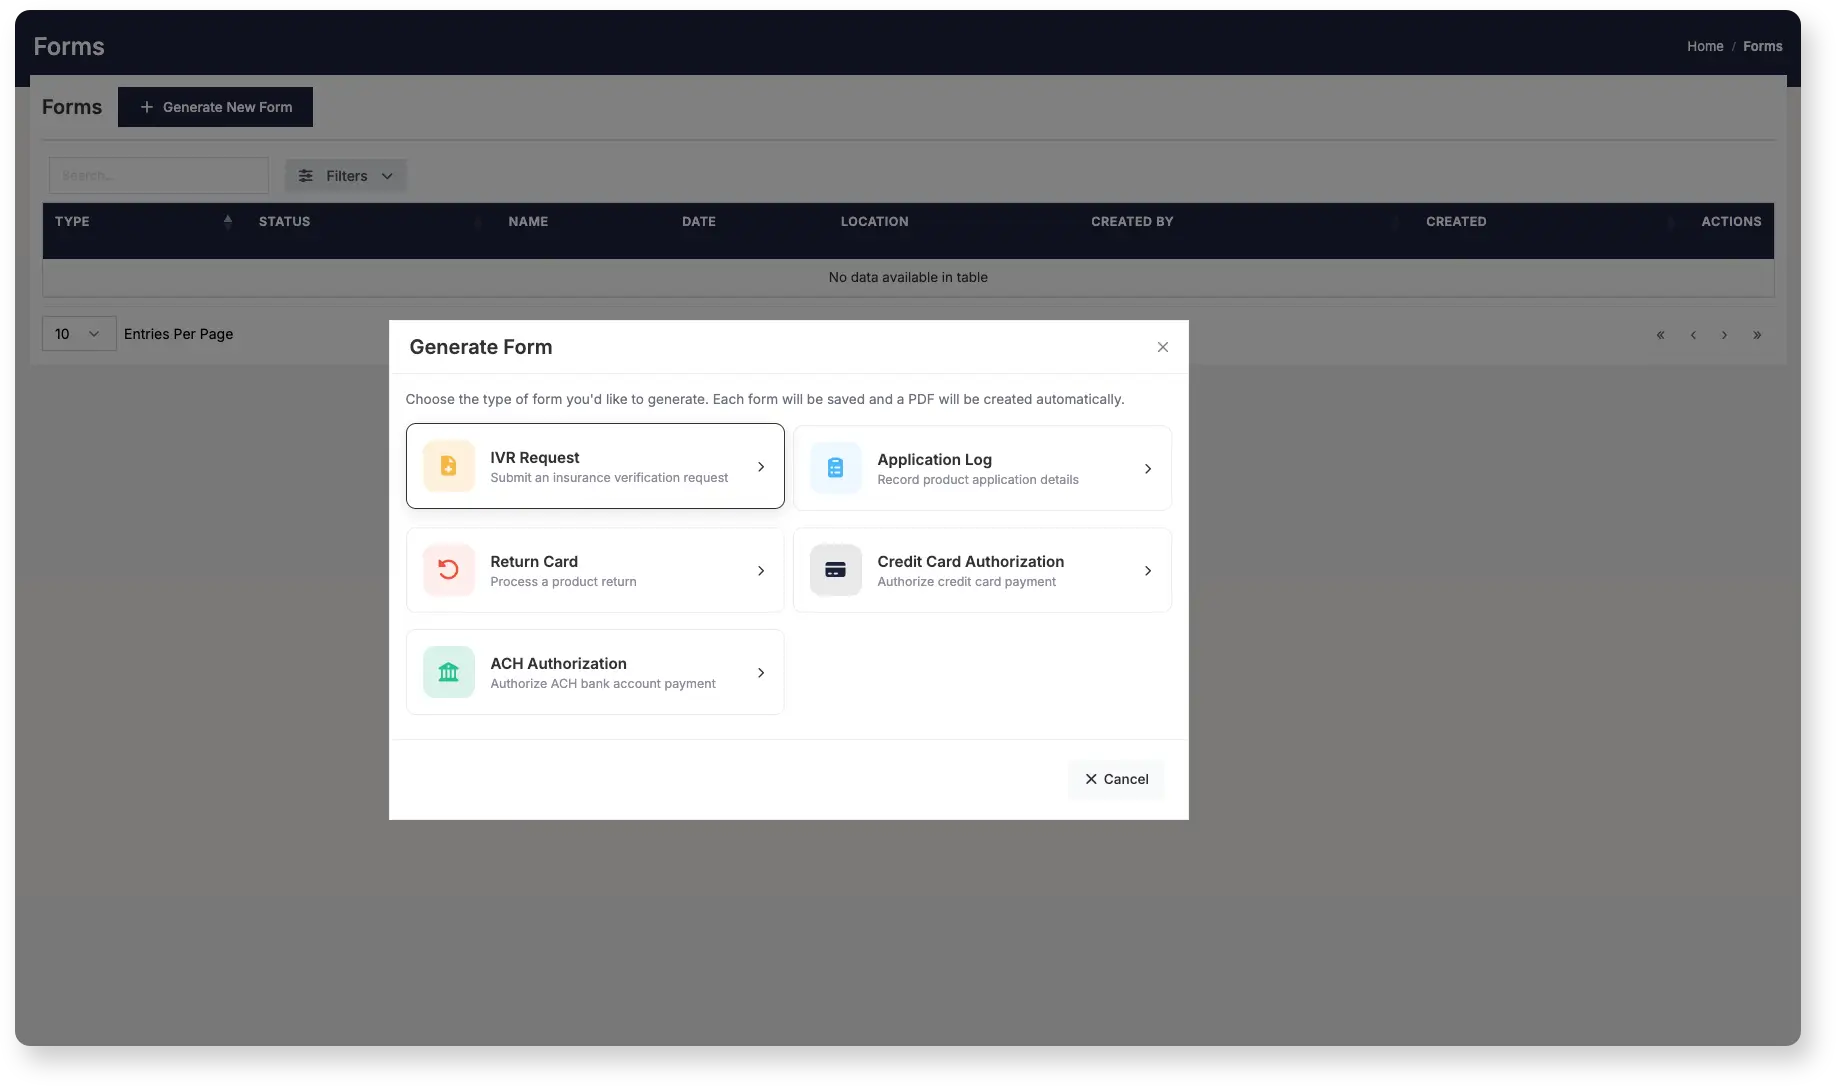Open the Home breadcrumb link
The height and width of the screenshot is (1086, 1836).
[x=1705, y=46]
